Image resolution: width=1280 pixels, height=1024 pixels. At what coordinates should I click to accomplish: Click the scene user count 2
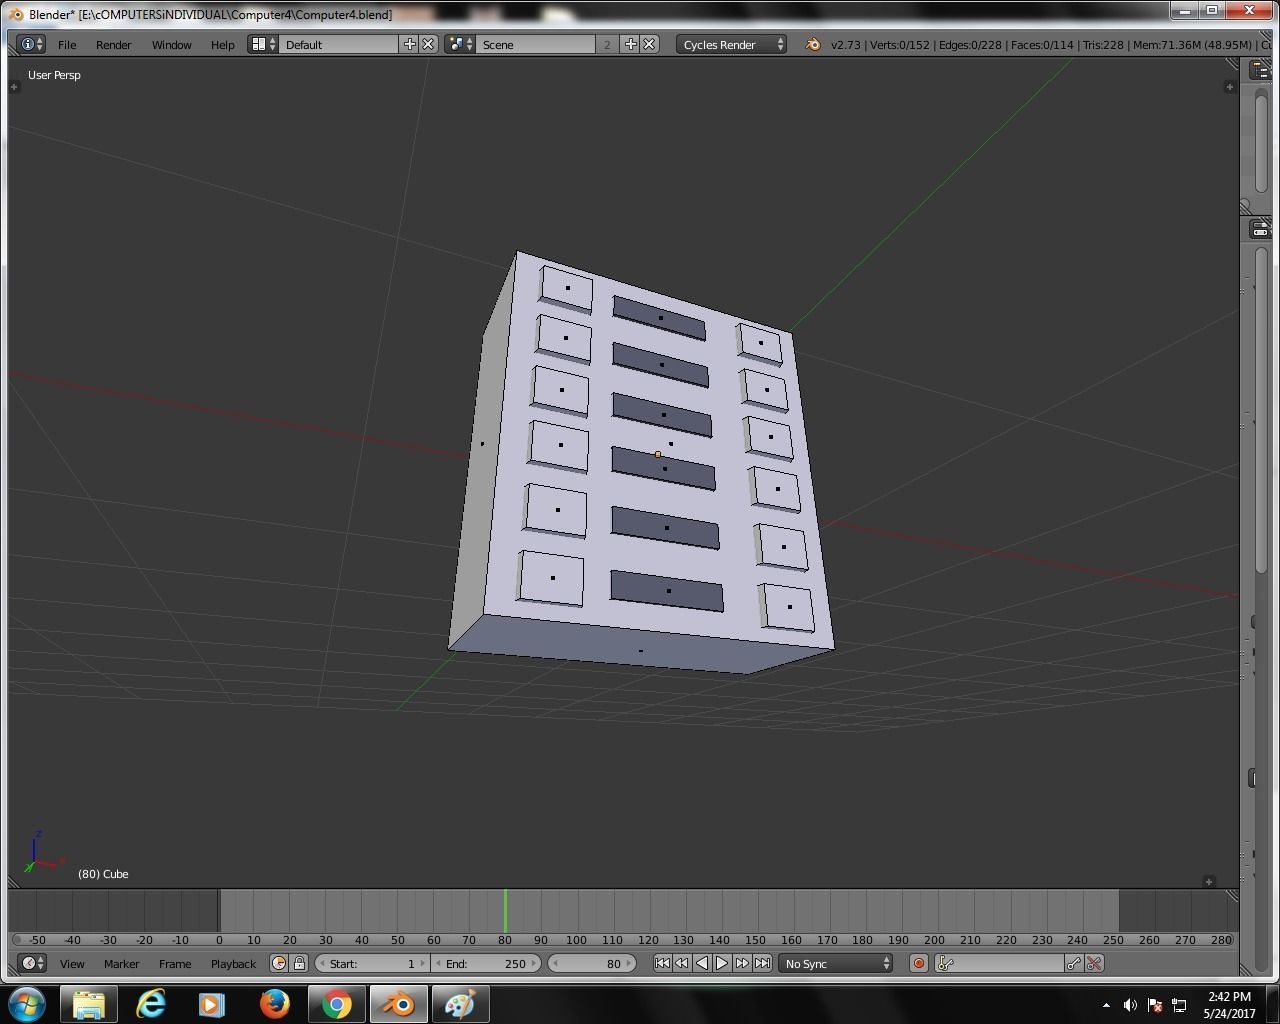tap(607, 44)
